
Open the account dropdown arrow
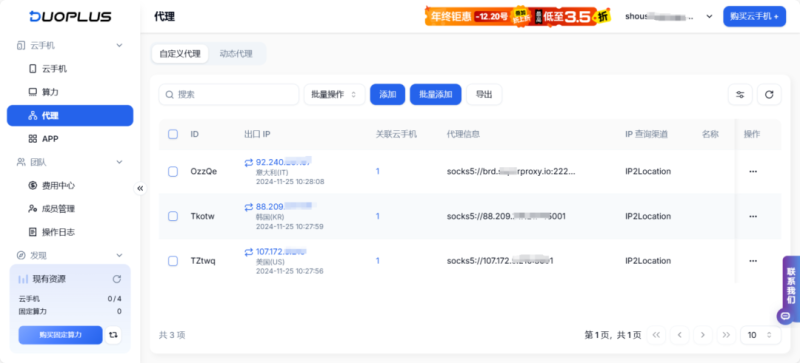[709, 16]
